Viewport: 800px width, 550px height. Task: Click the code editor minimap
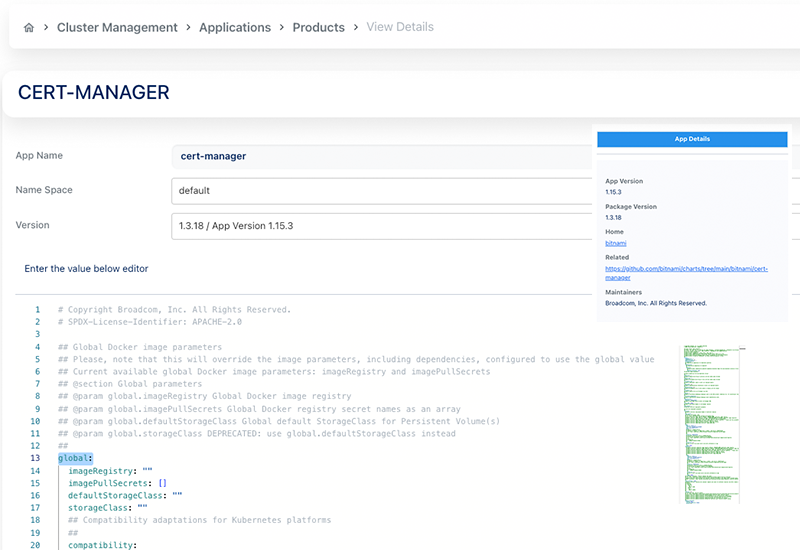712,424
